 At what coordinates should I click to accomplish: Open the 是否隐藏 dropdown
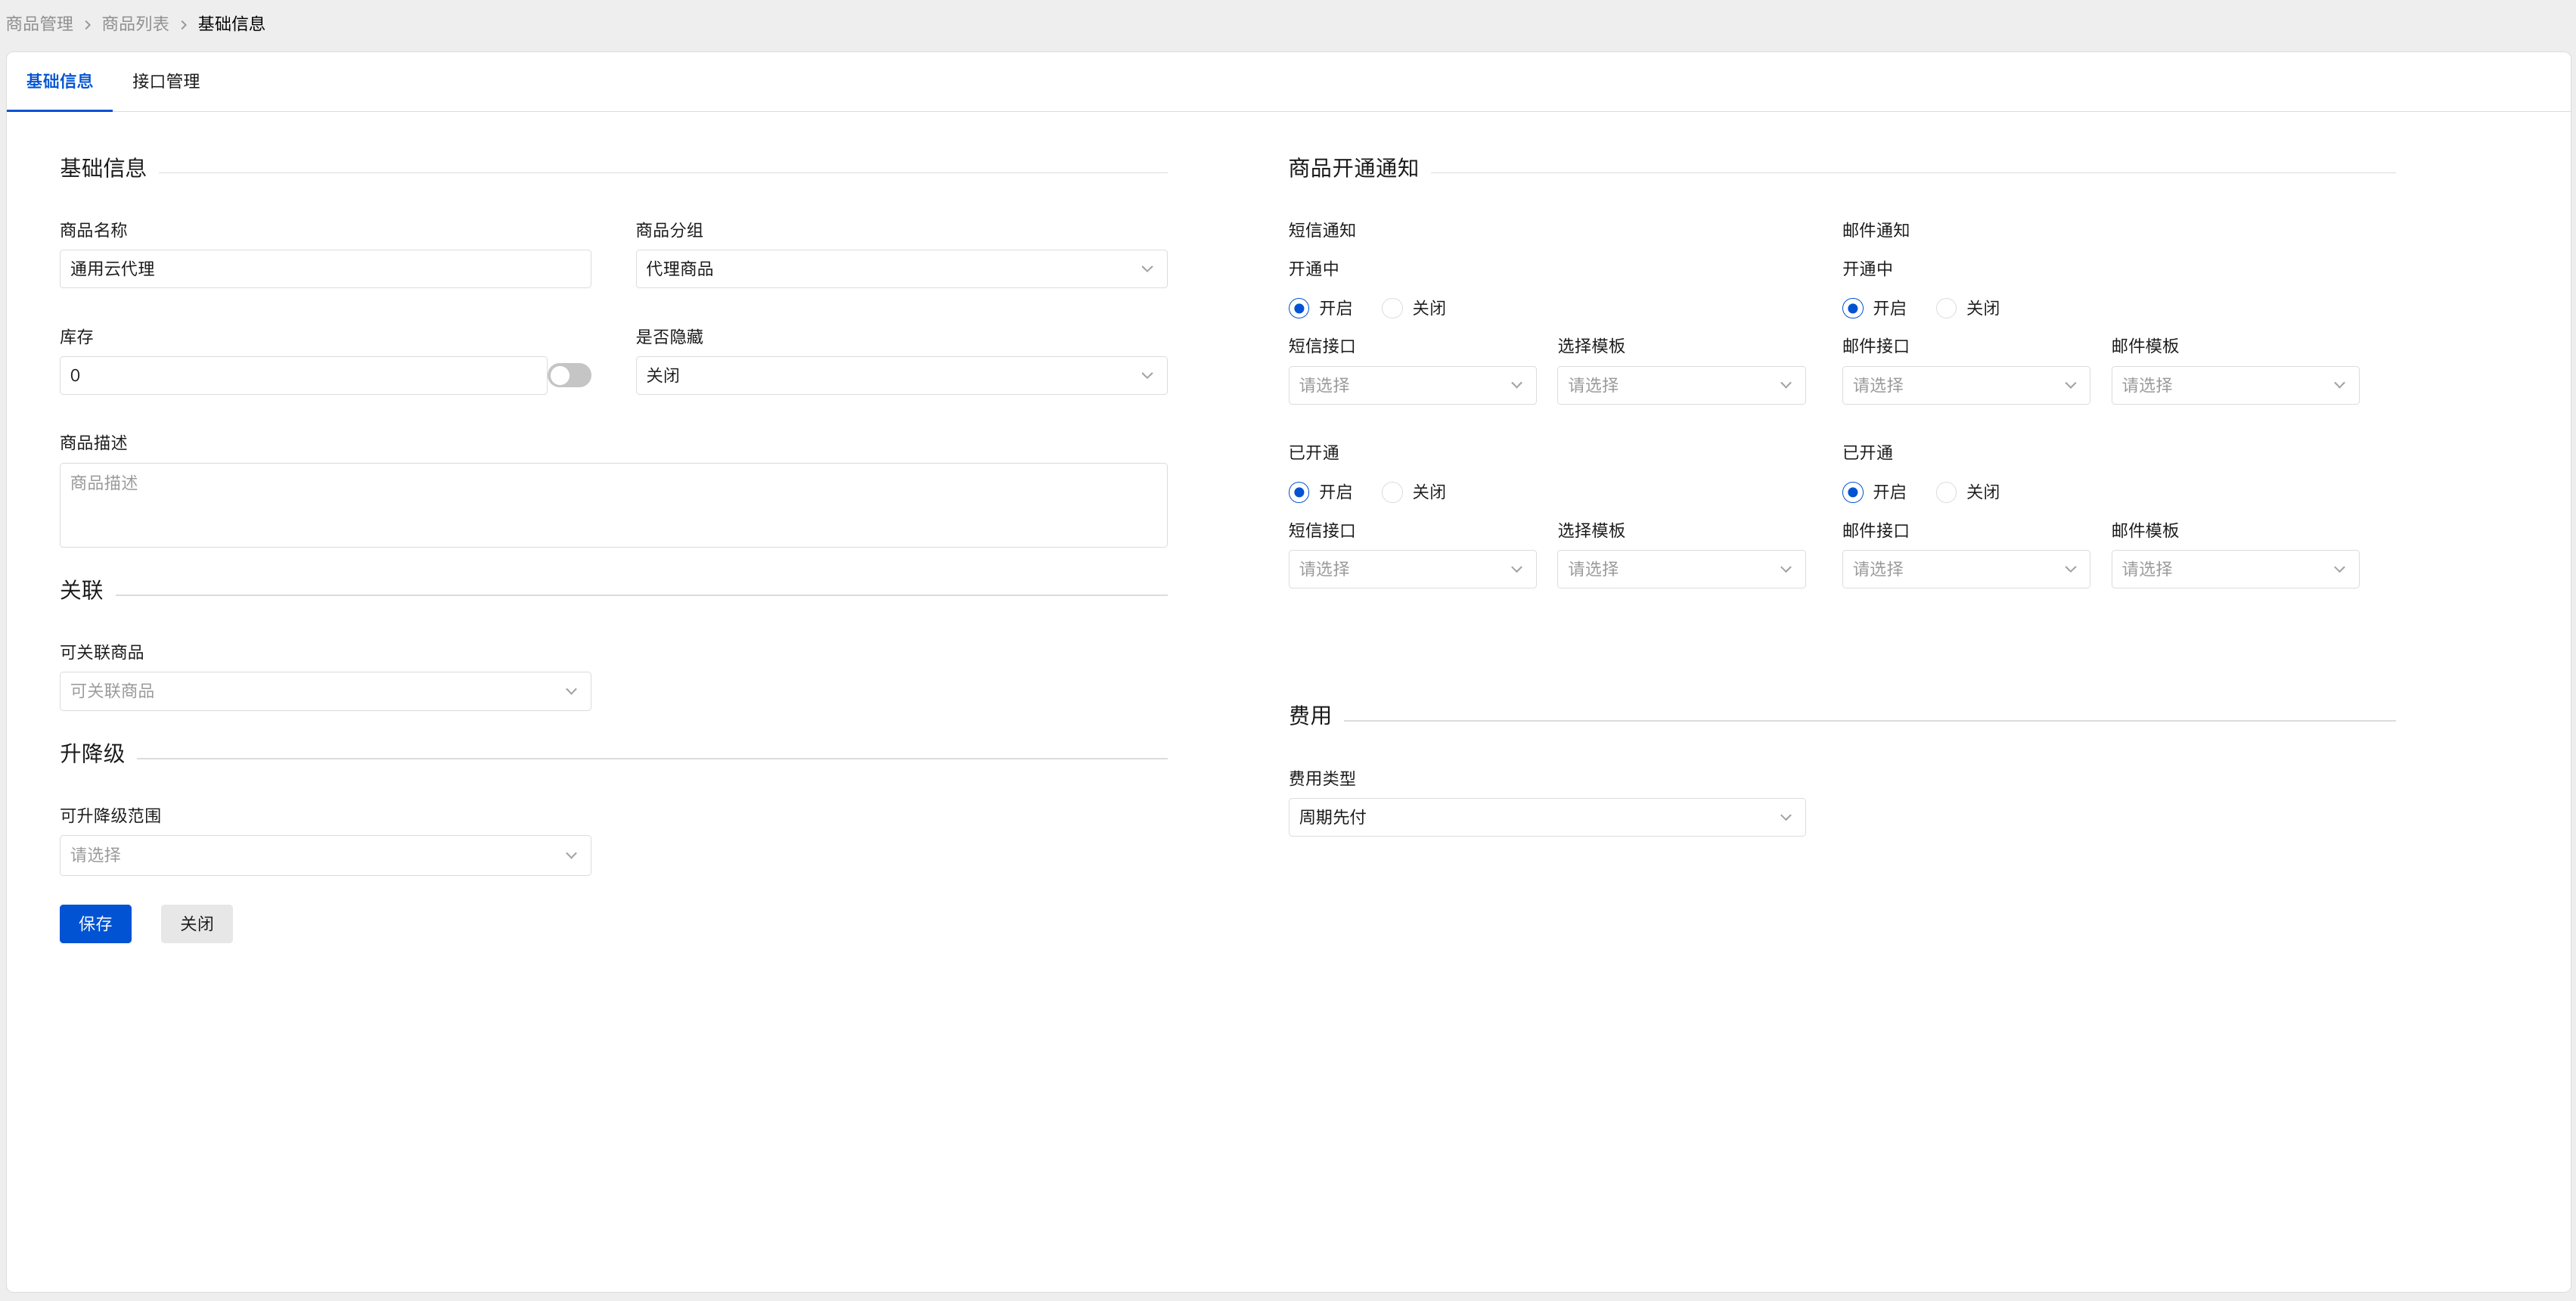(x=901, y=375)
